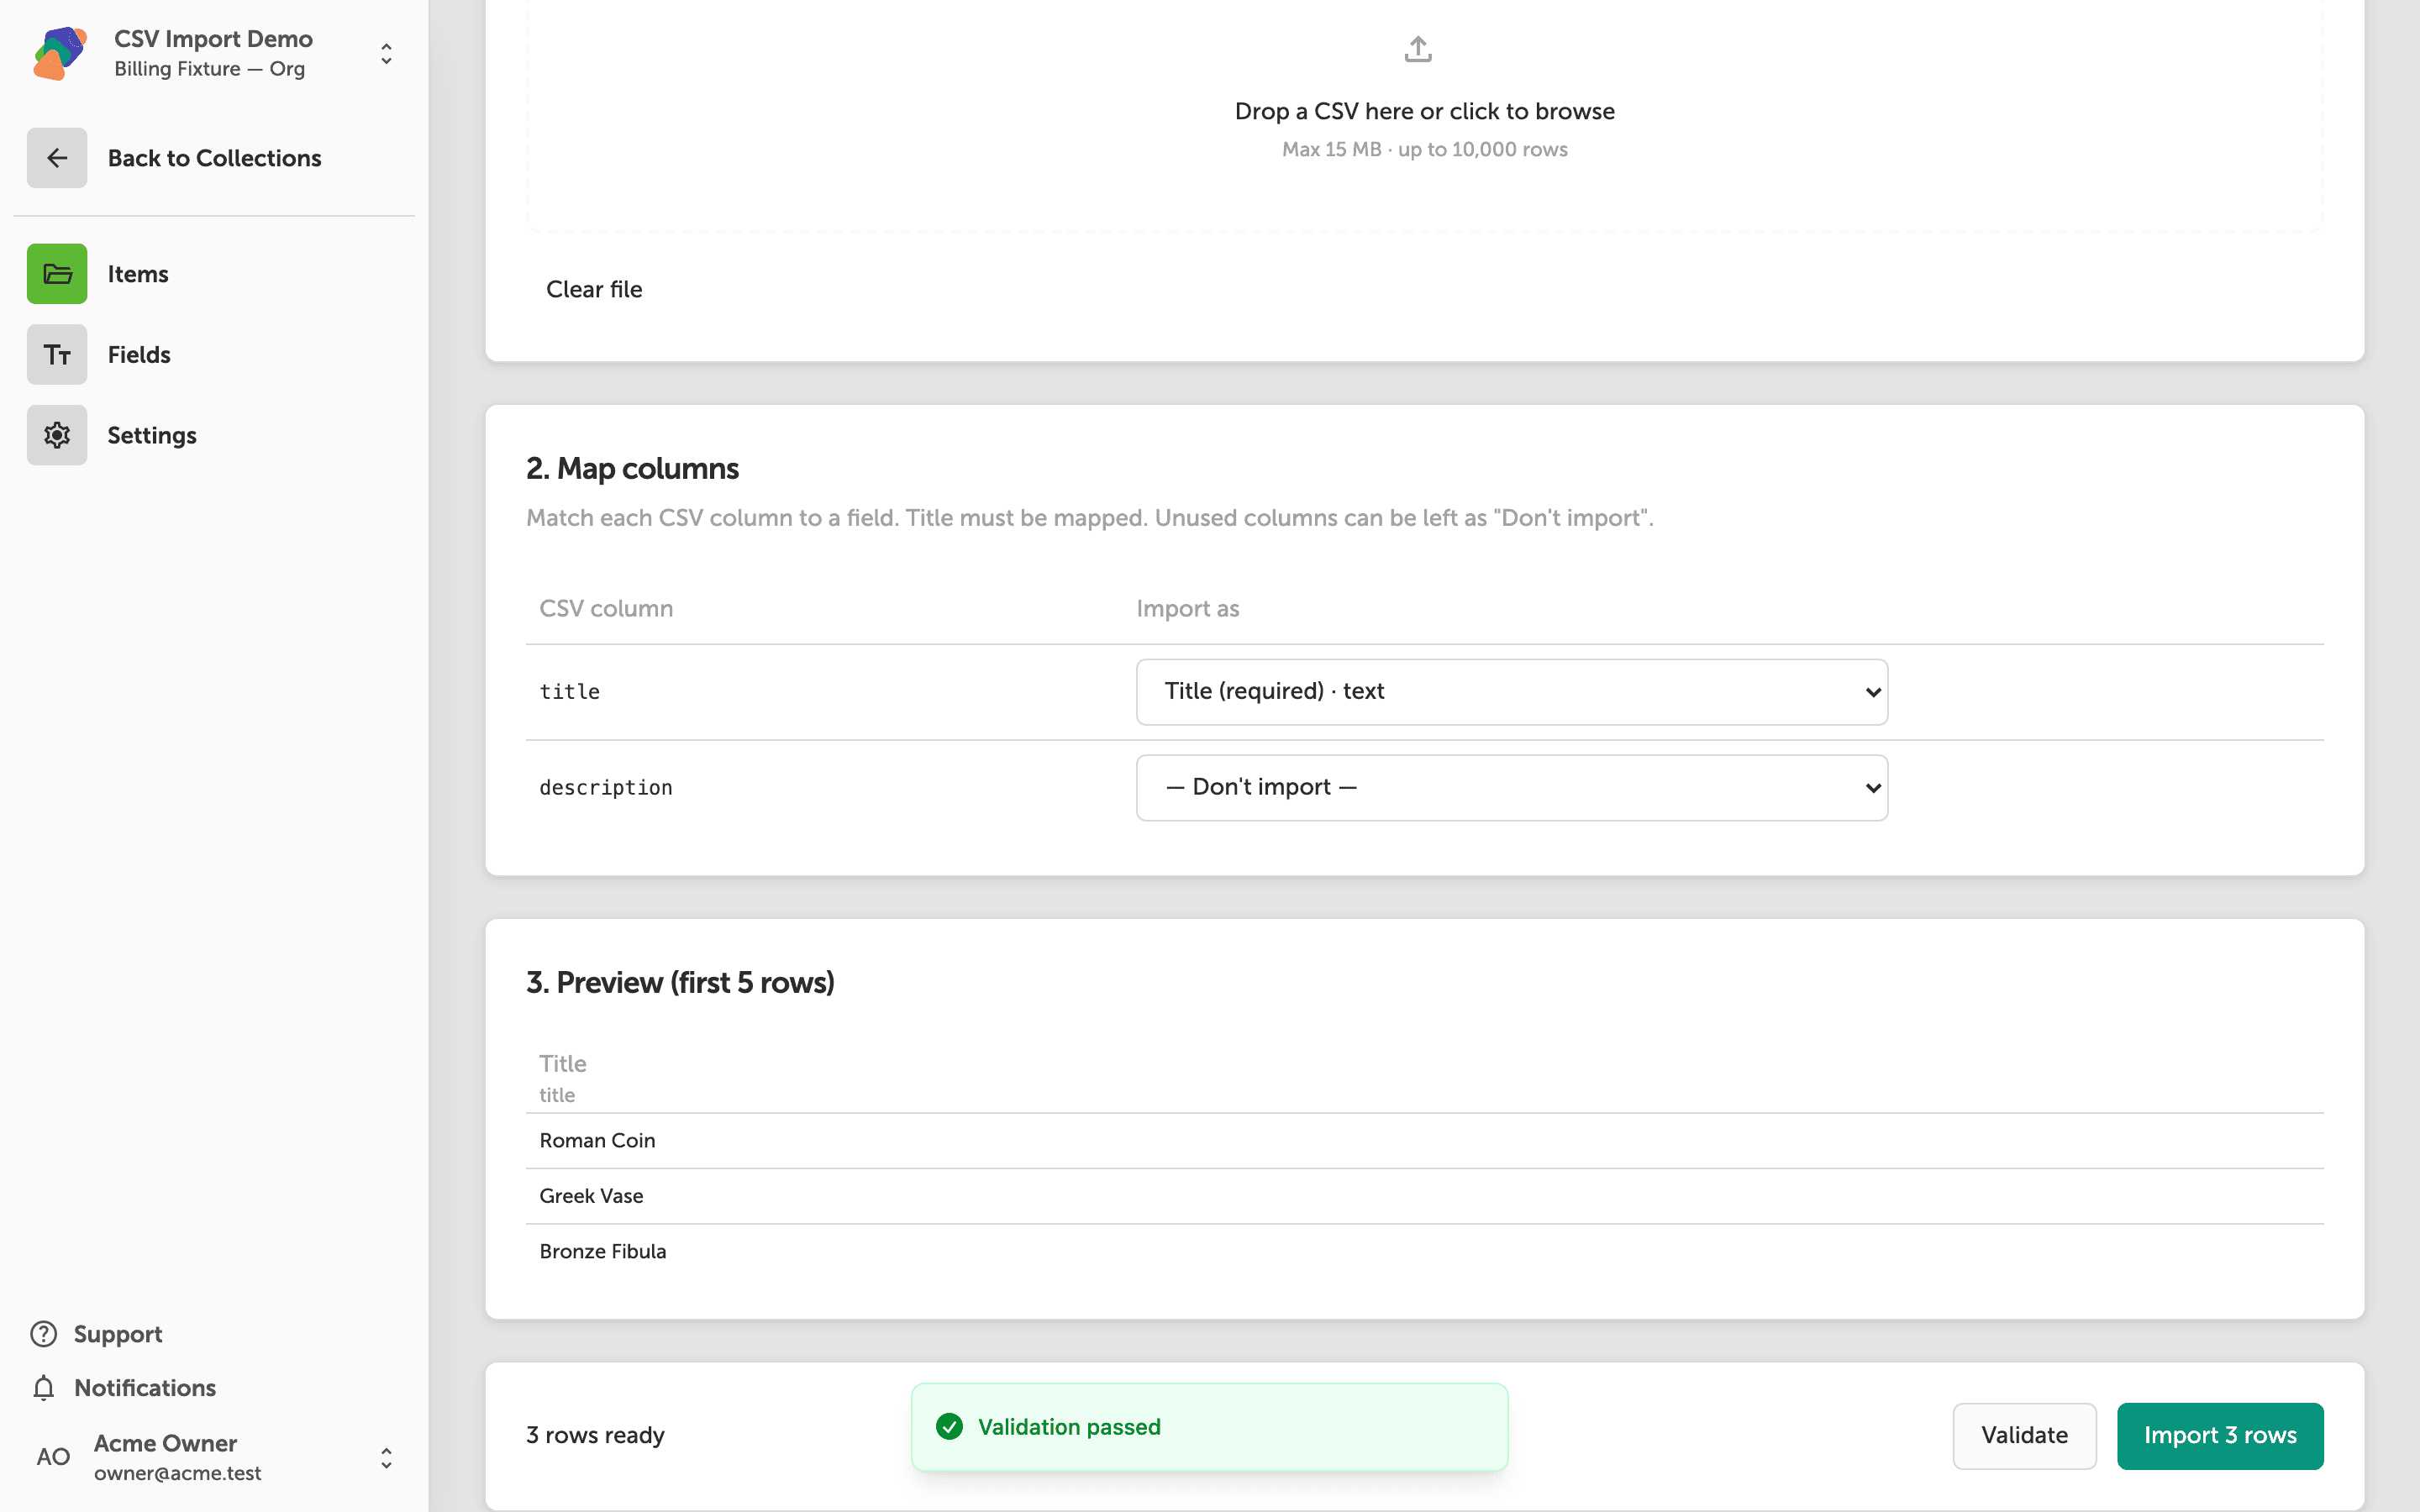Screen dimensions: 2420x1512
Task: Click 'Billing Fixture — Org' subtitle
Action: coord(210,69)
